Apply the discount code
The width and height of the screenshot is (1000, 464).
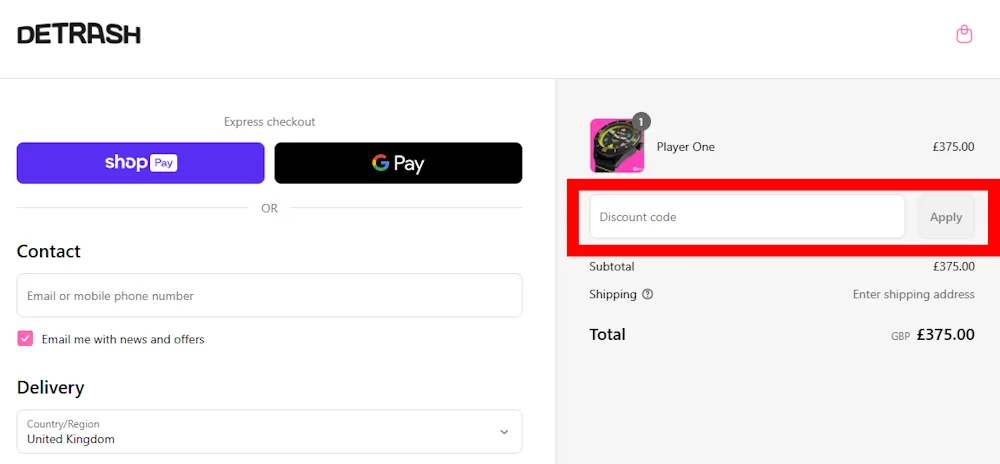tap(945, 217)
